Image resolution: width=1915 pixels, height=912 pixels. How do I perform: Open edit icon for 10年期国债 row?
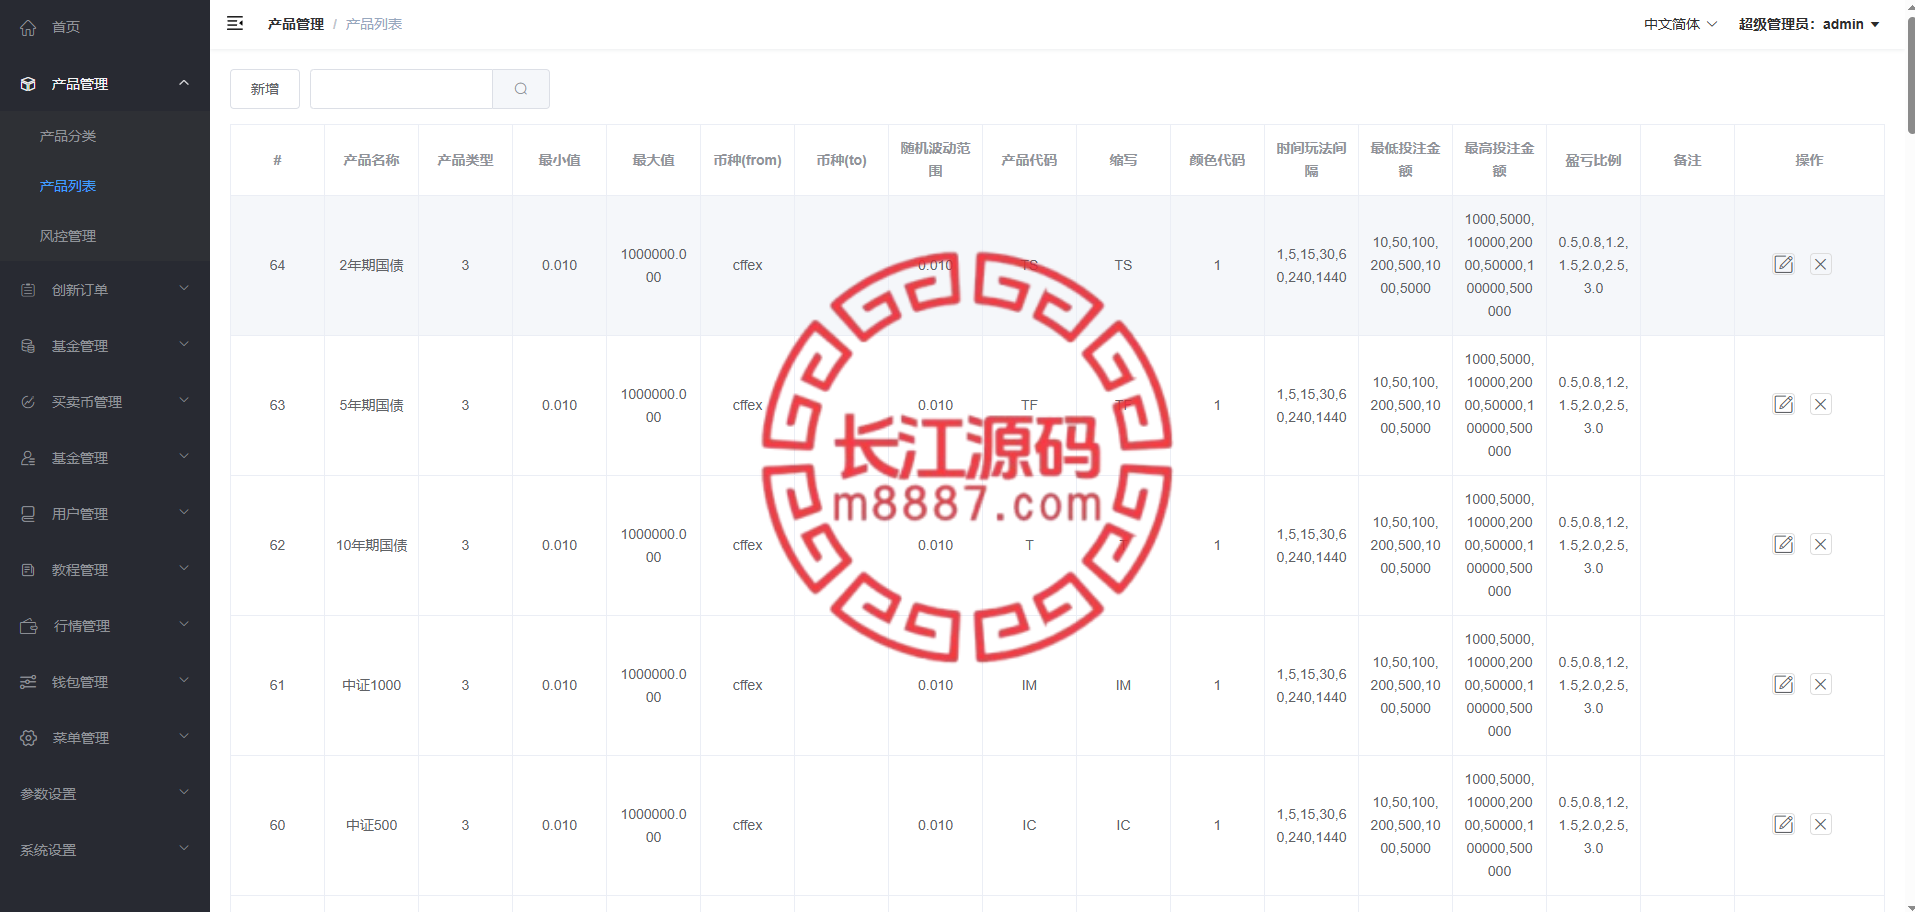(x=1783, y=544)
